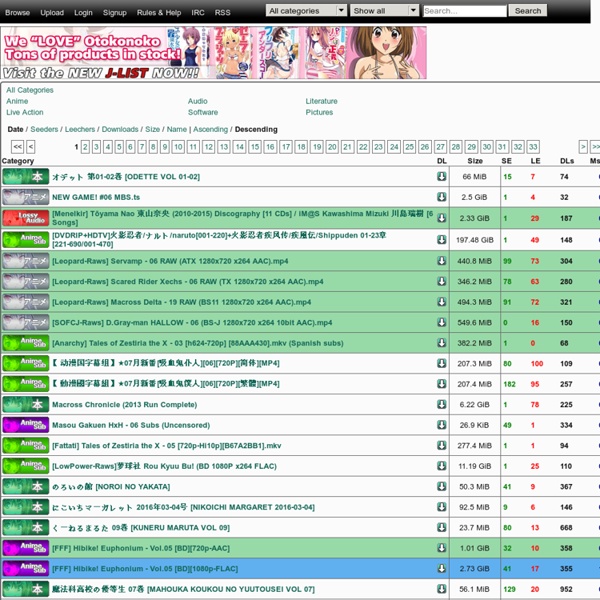
Task: Open the Signup page
Action: tap(115, 13)
